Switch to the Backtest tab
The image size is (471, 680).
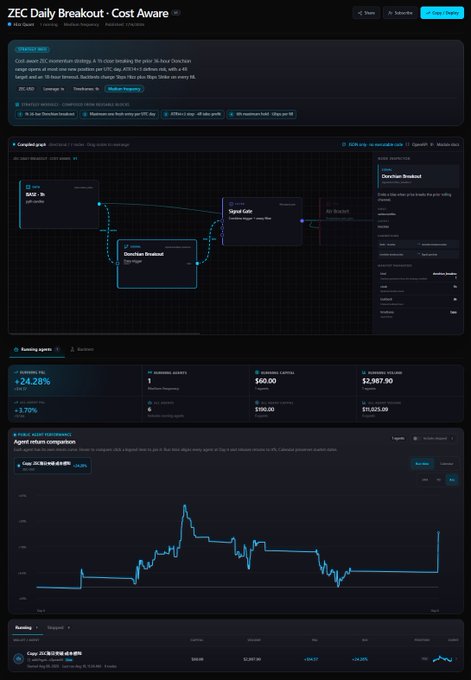point(82,350)
